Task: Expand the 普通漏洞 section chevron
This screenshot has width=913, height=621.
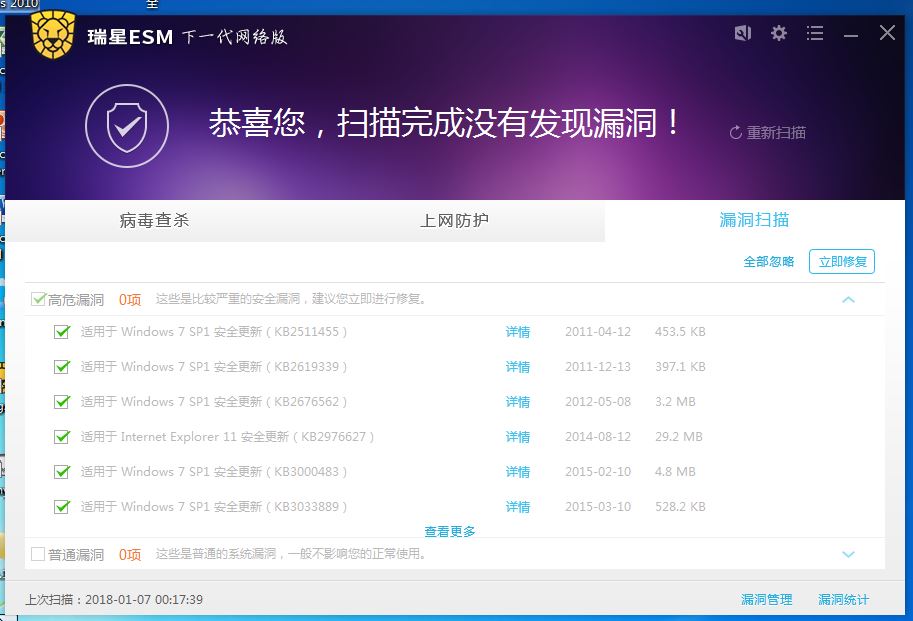Action: coord(848,554)
